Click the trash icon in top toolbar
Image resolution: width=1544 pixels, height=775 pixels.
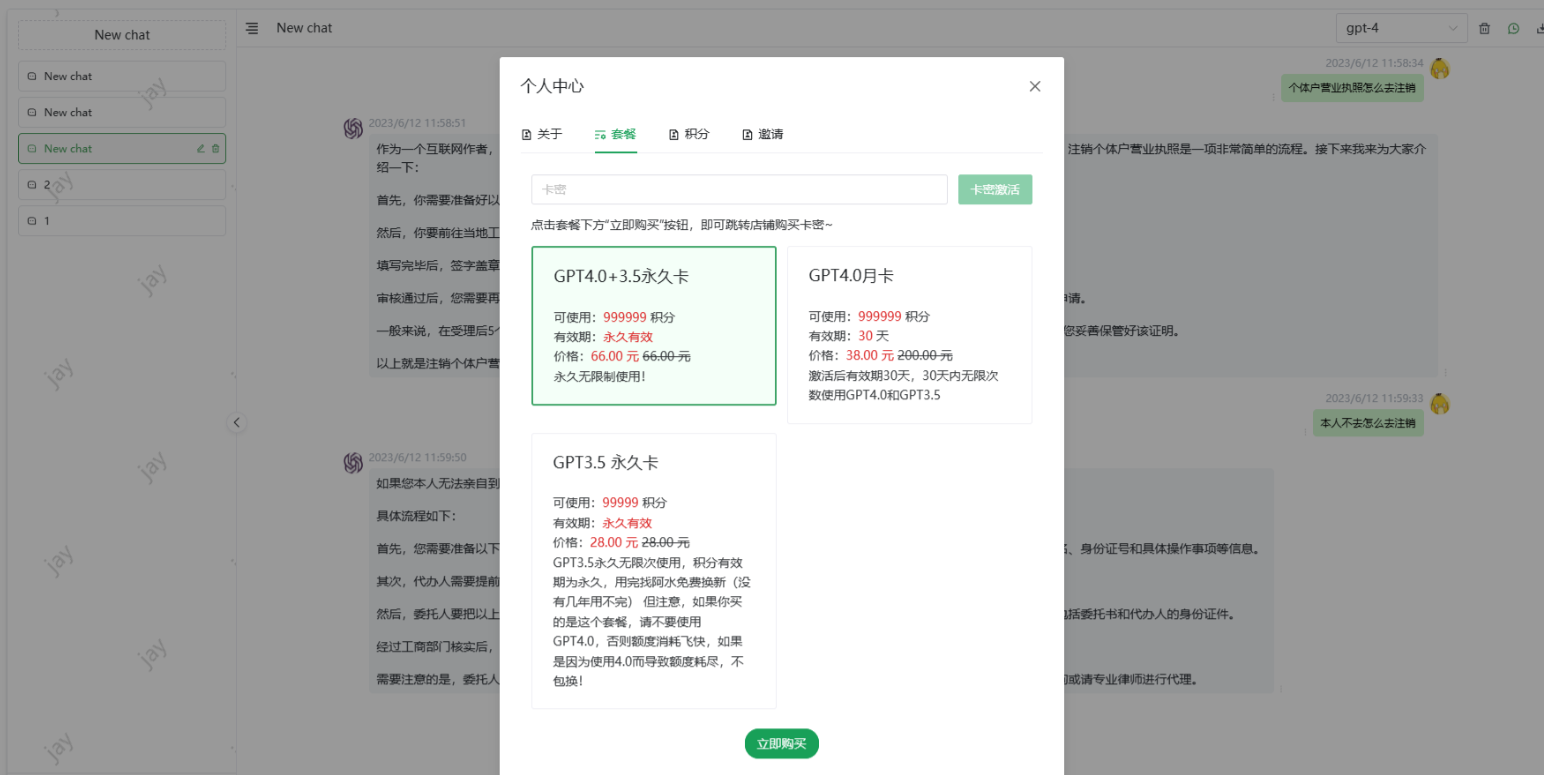[x=1484, y=29]
